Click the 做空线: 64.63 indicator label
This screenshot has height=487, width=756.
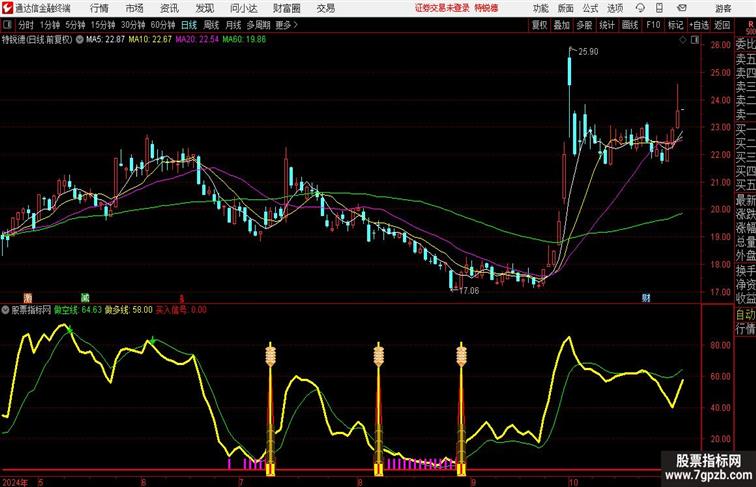click(78, 310)
